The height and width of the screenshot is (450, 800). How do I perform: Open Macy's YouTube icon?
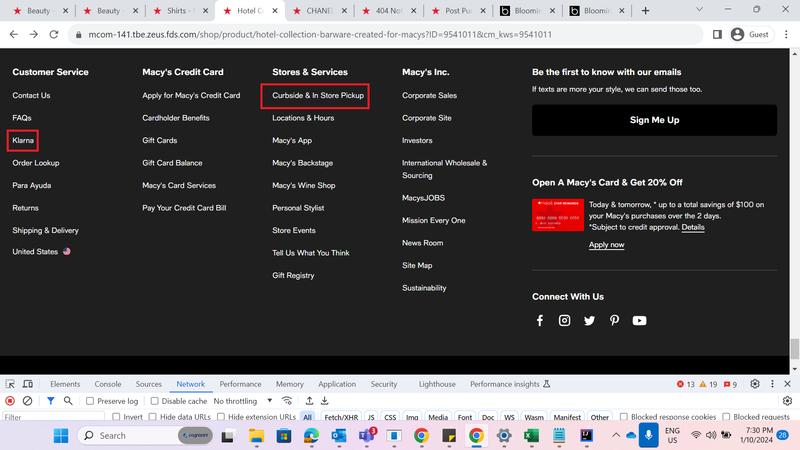coord(639,320)
